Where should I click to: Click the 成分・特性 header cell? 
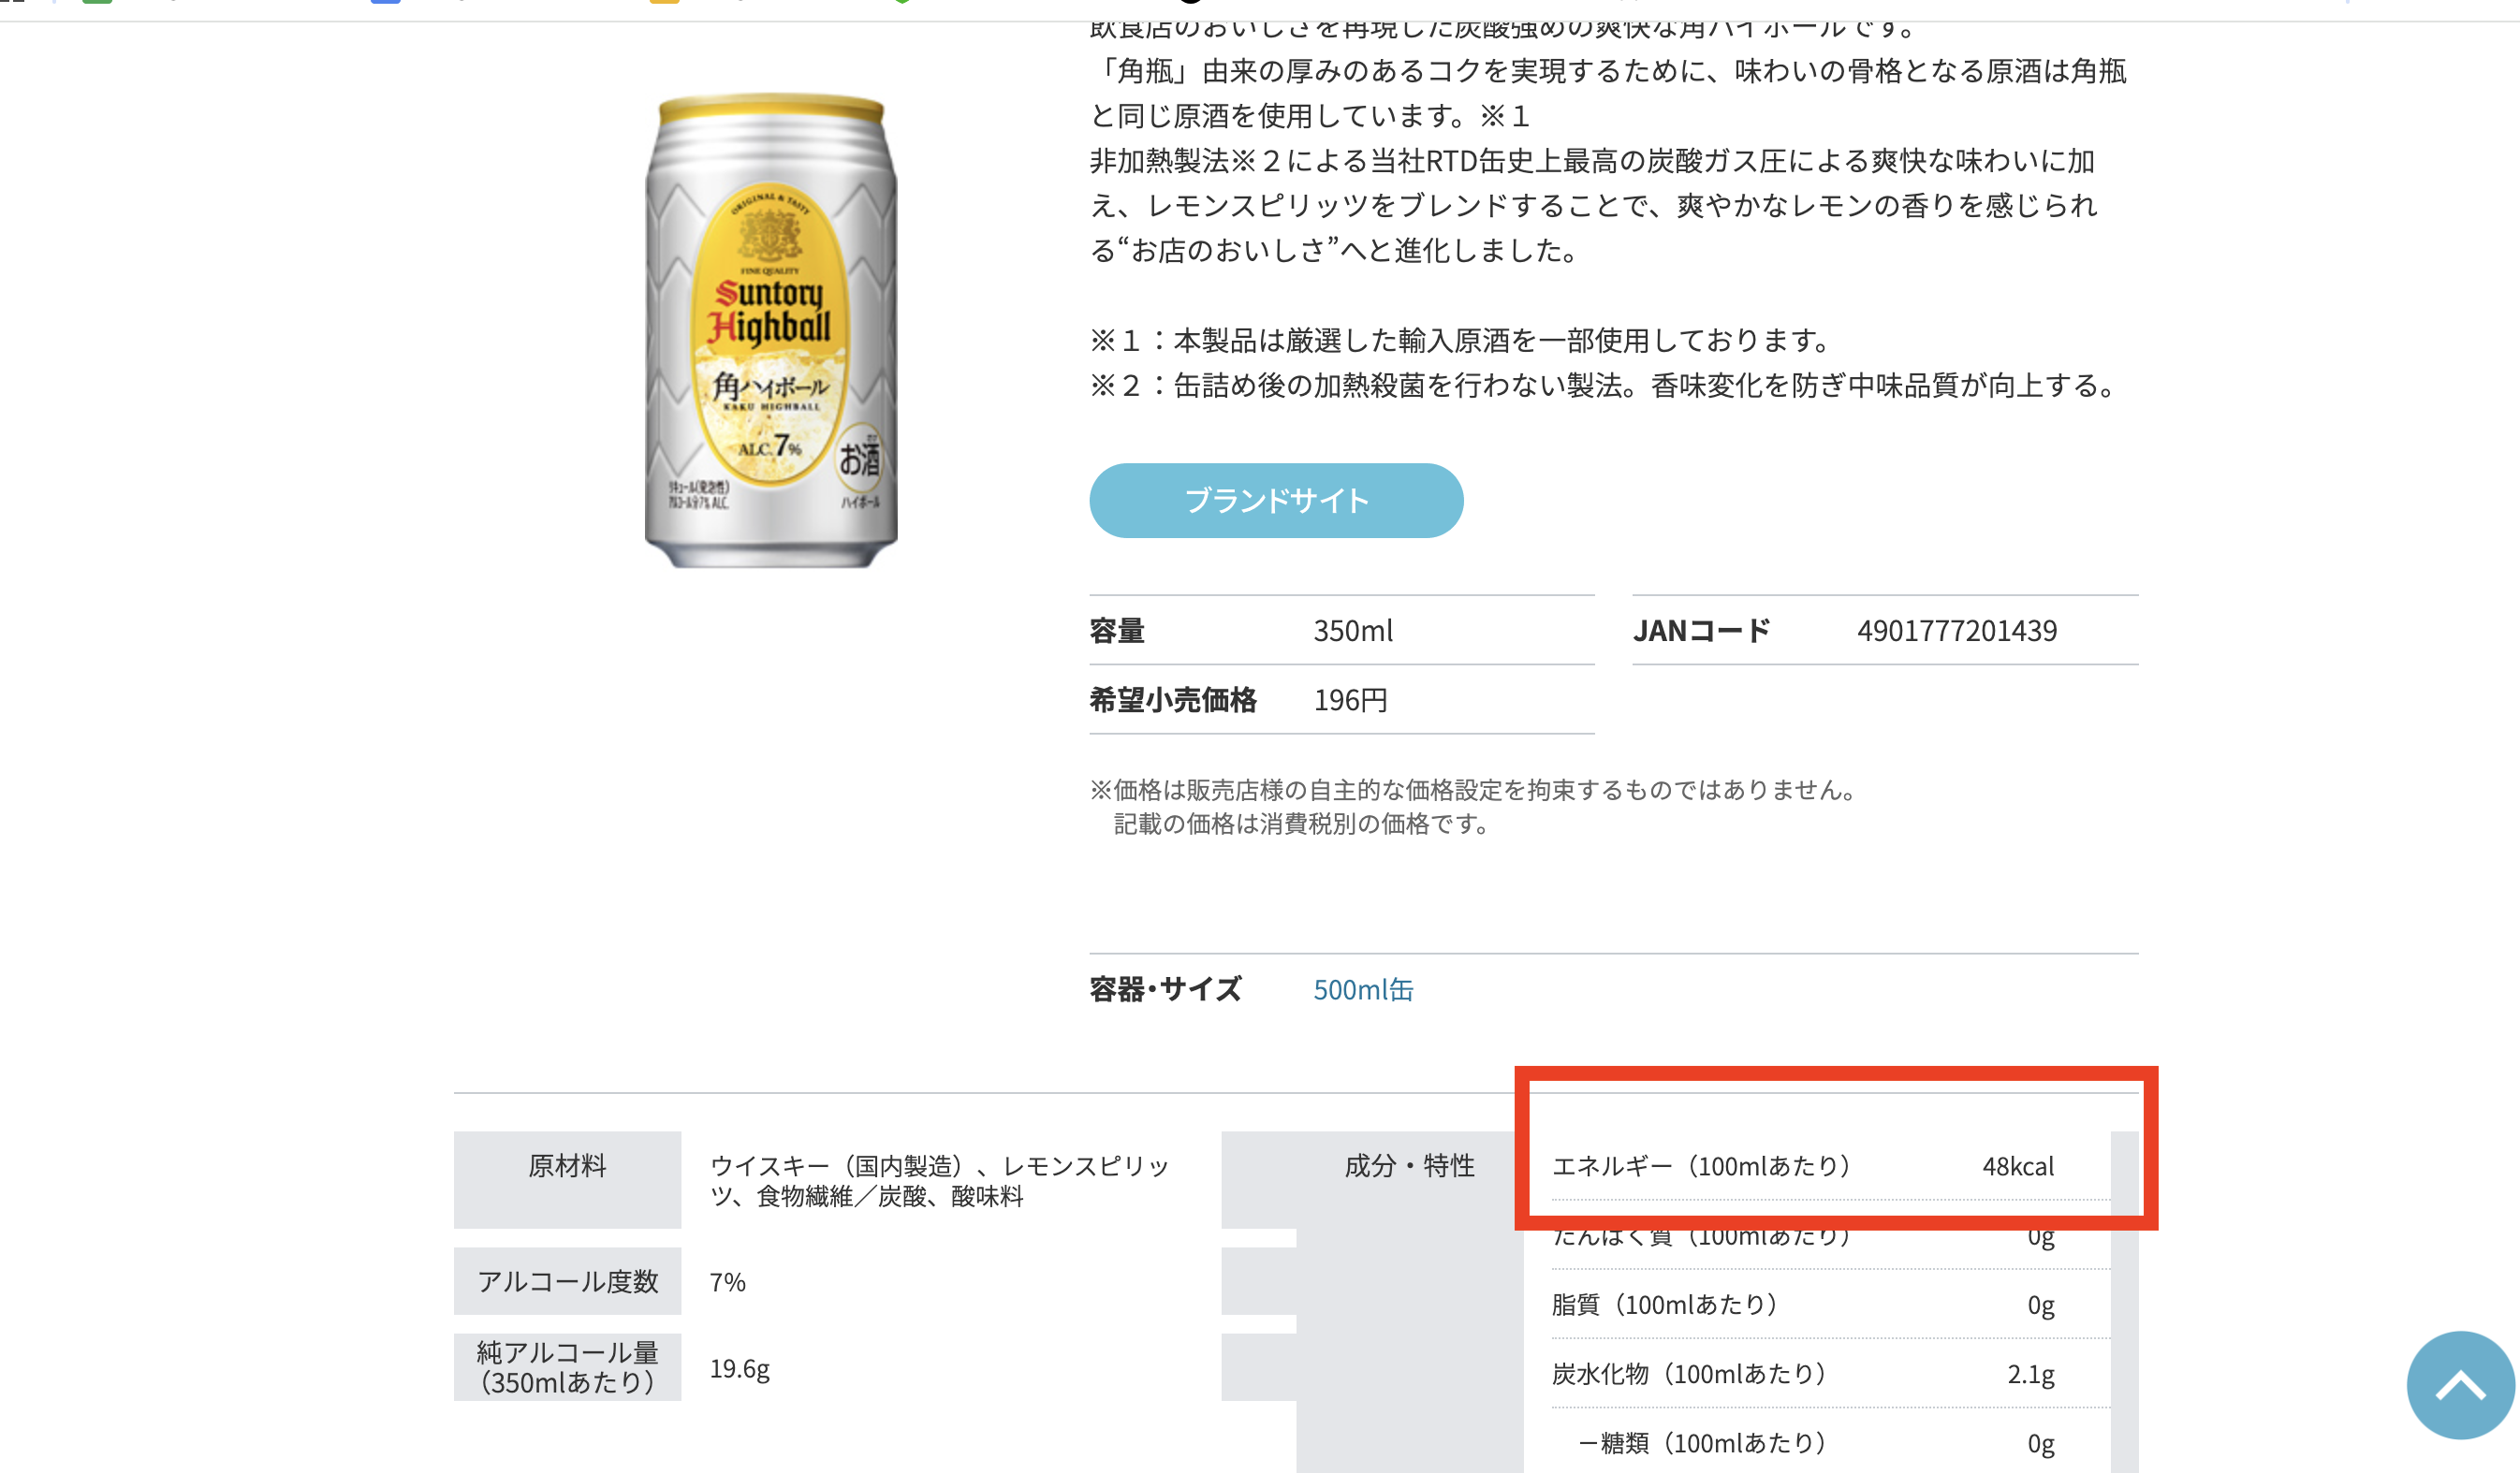click(1408, 1166)
